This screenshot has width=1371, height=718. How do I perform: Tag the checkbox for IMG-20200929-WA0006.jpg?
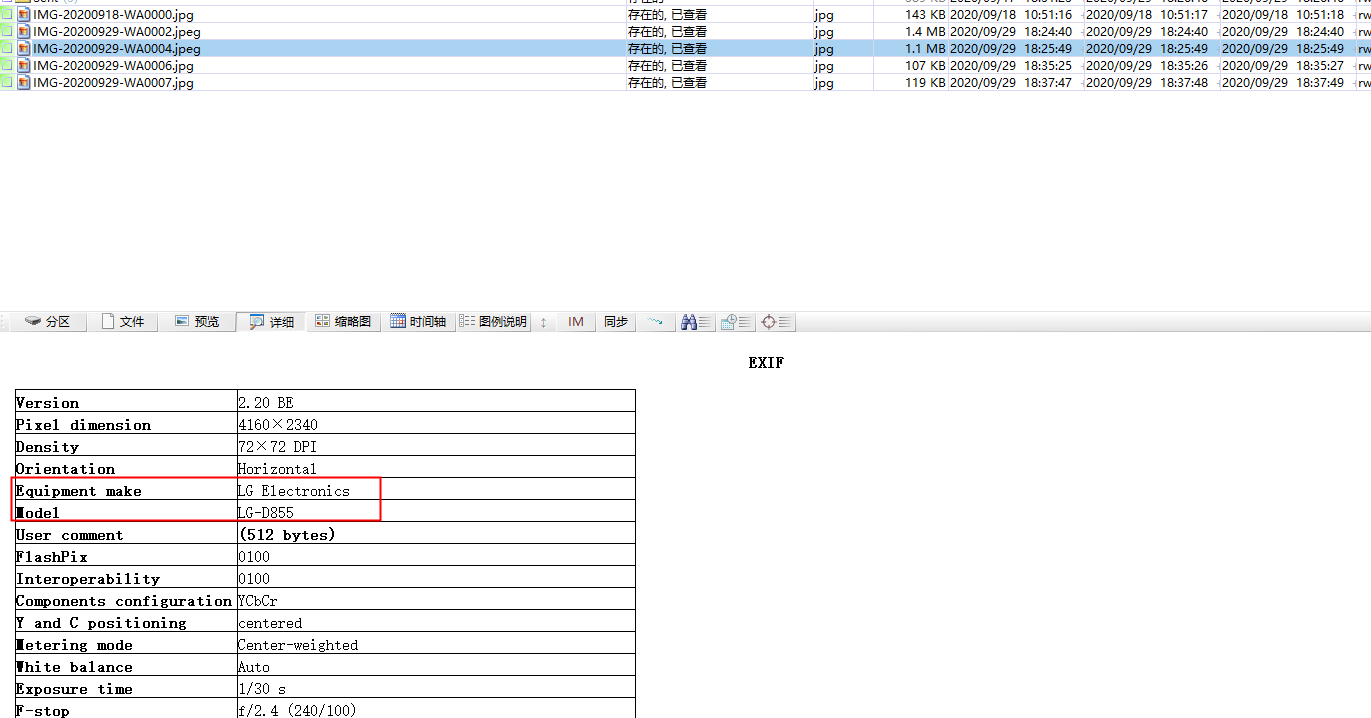[7, 65]
